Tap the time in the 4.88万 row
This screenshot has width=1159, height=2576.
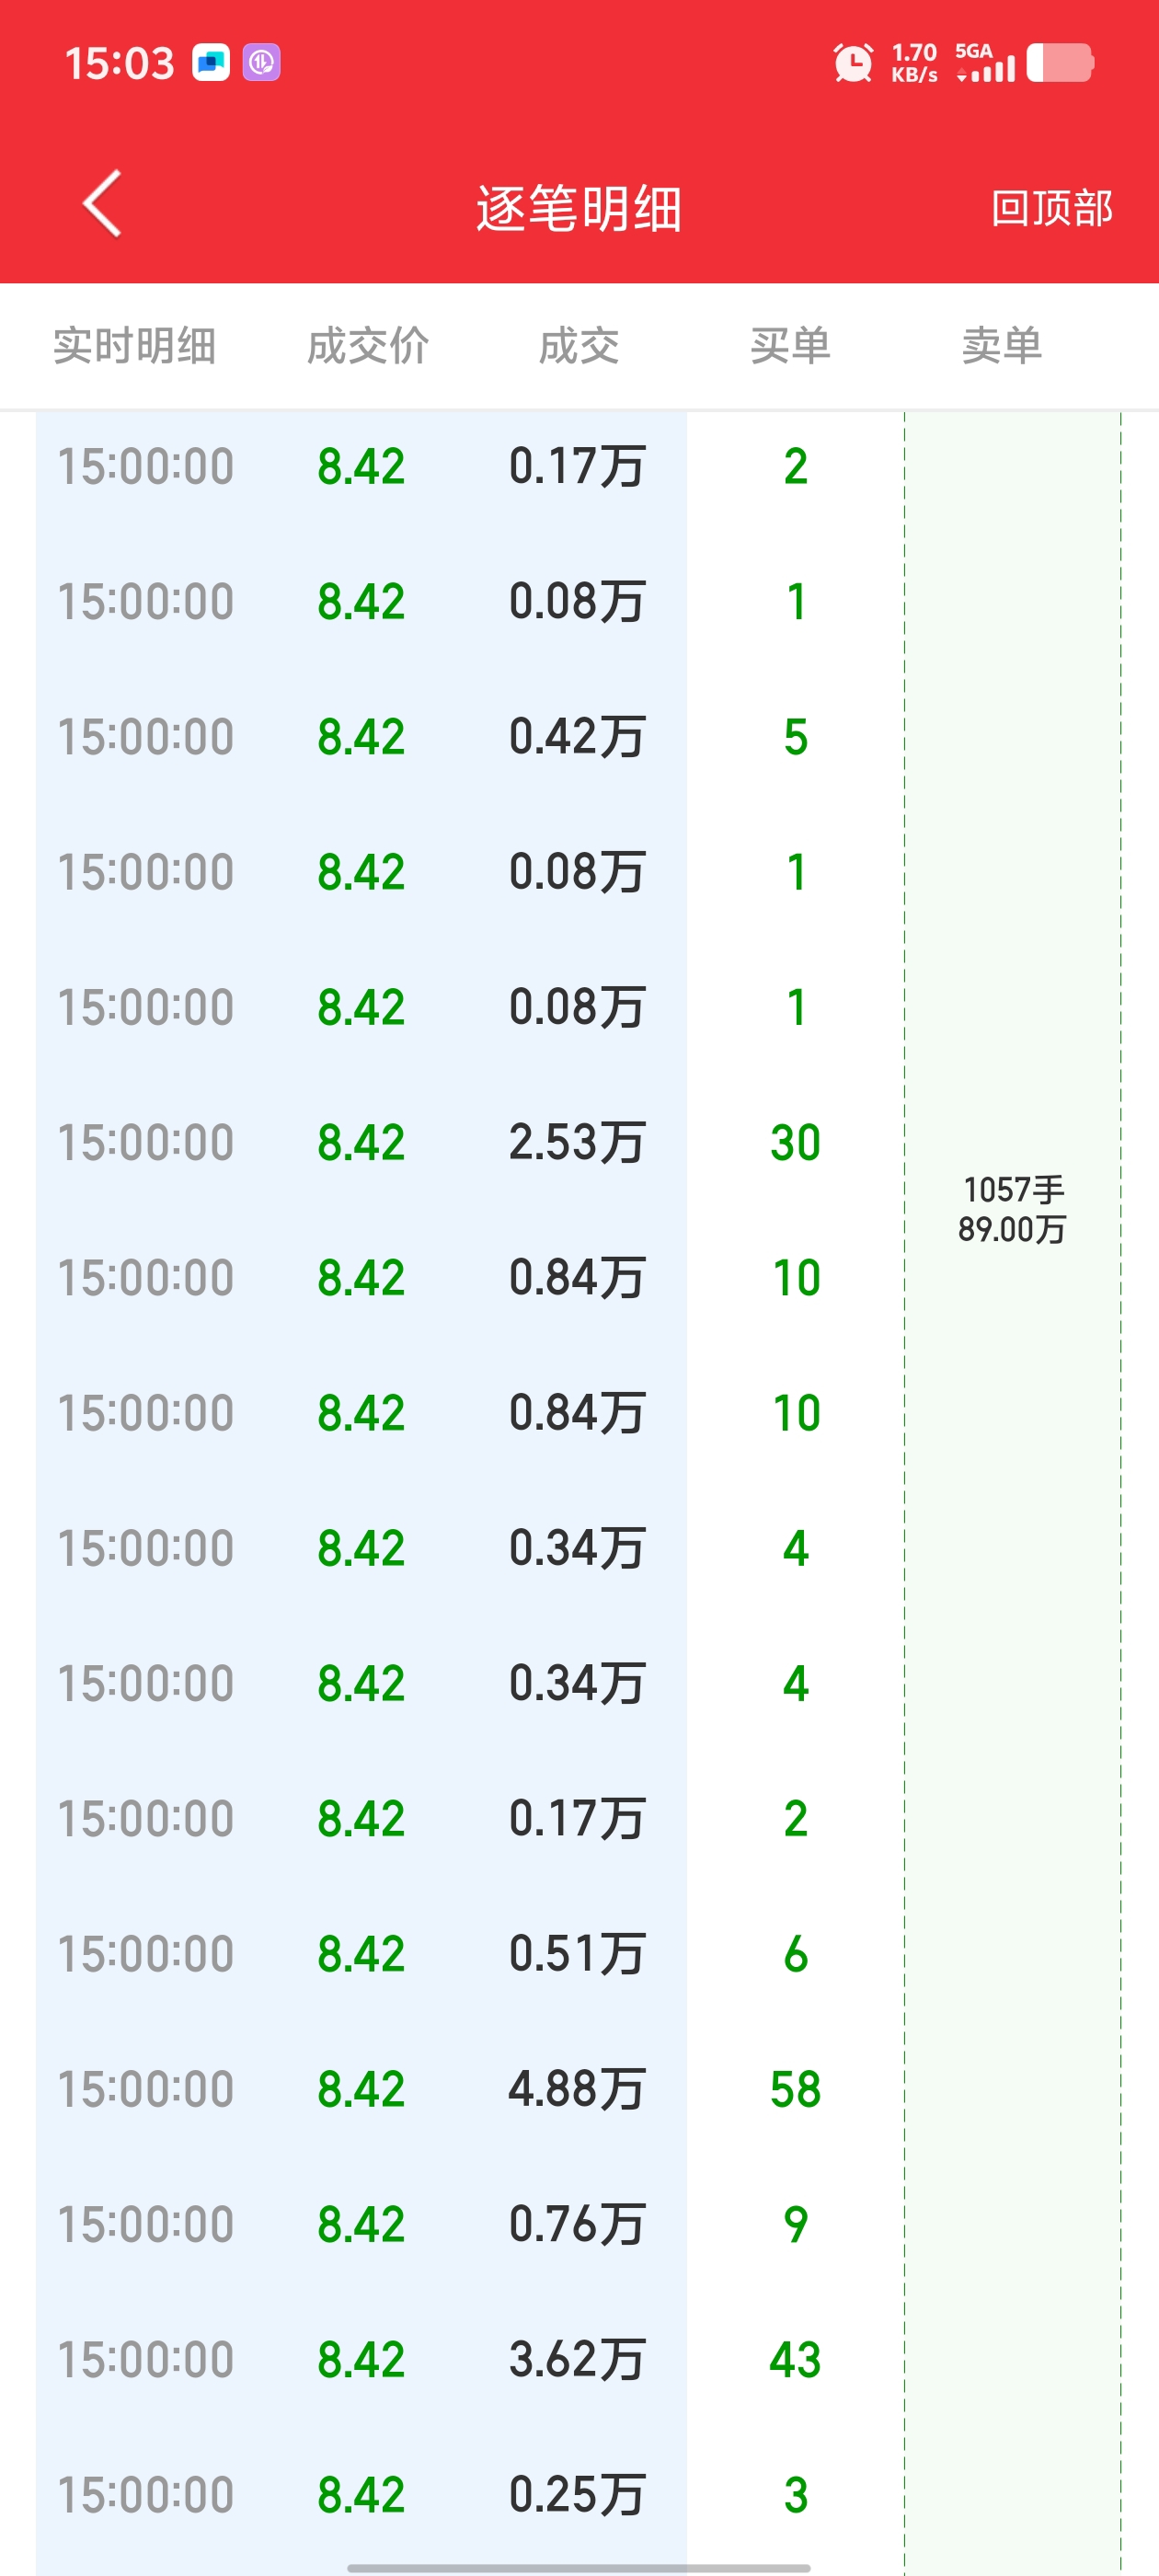pyautogui.click(x=145, y=2089)
